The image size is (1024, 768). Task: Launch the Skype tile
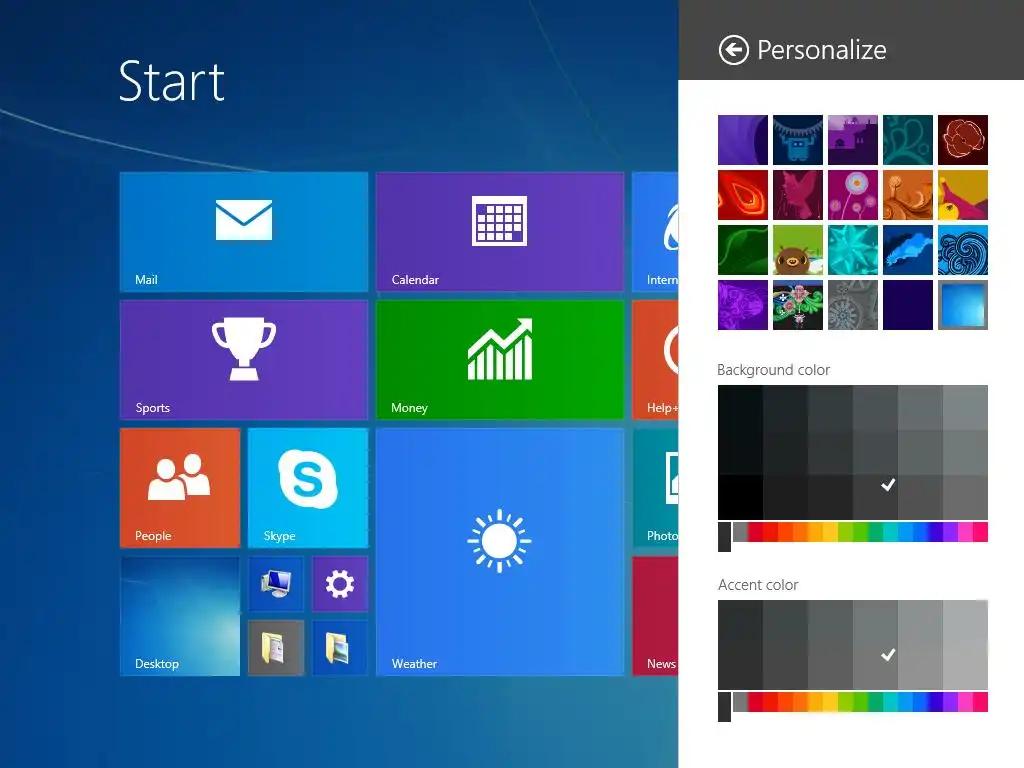point(308,488)
